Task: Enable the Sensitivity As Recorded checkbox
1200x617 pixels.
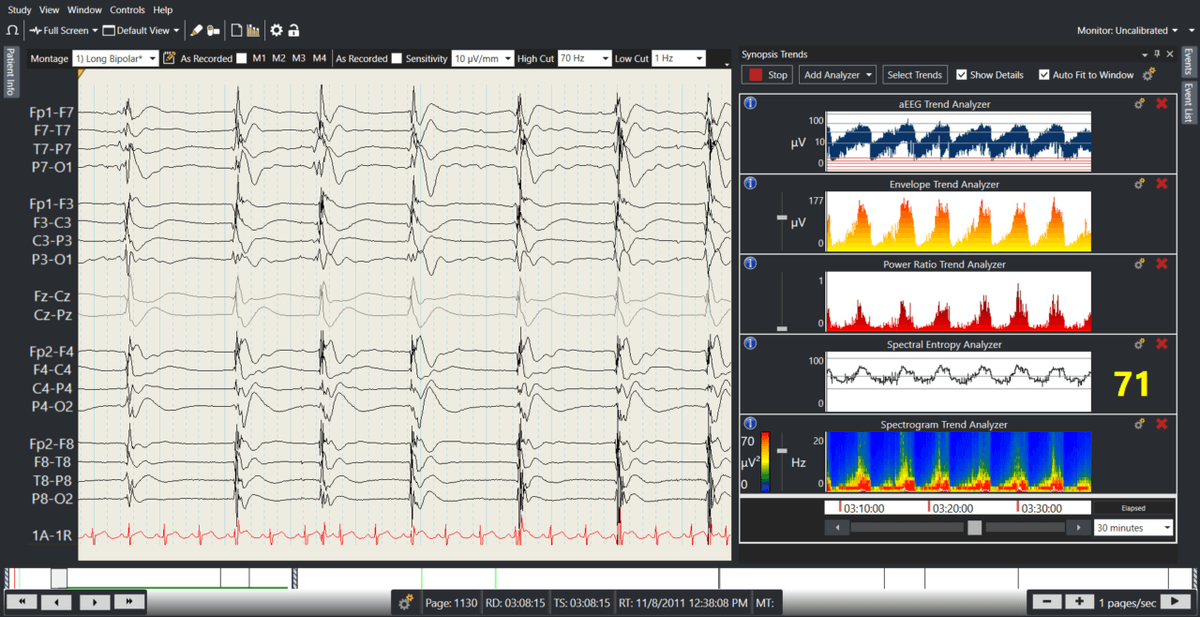Action: point(395,58)
